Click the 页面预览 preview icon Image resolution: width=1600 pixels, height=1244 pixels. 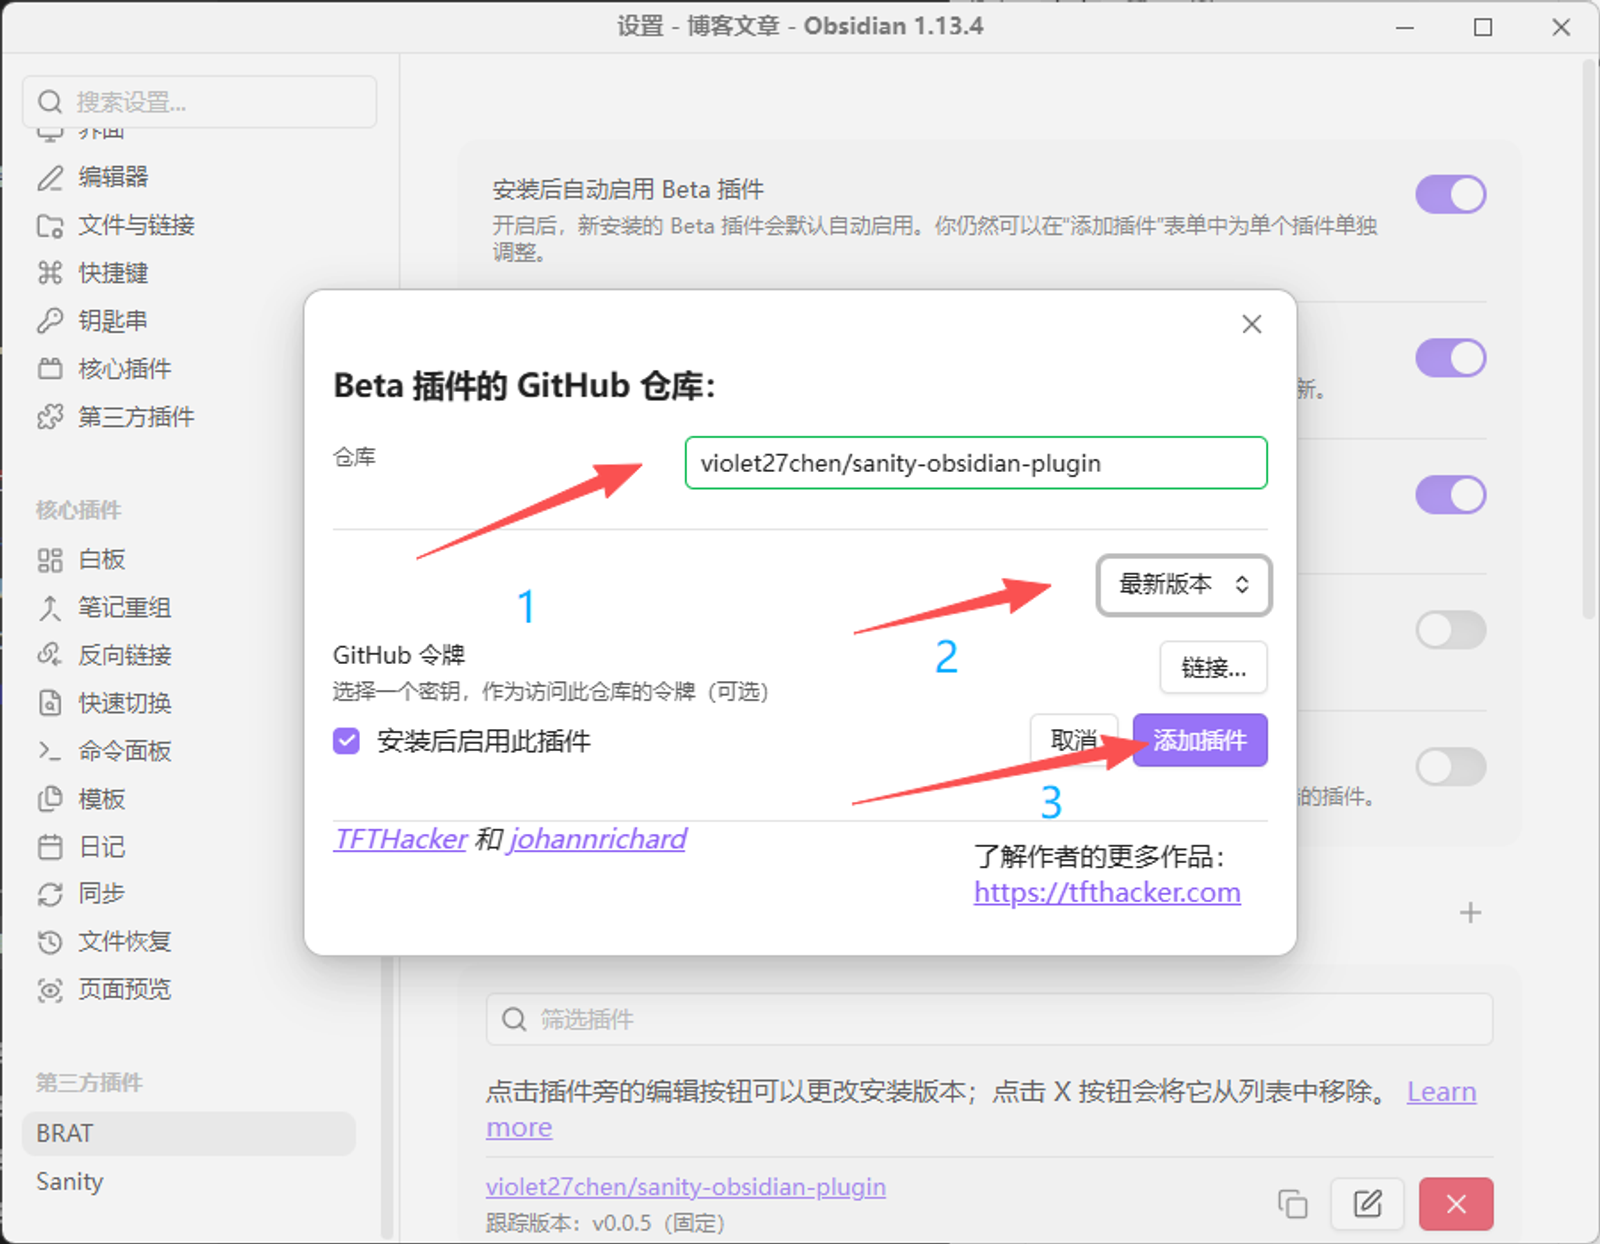50,990
